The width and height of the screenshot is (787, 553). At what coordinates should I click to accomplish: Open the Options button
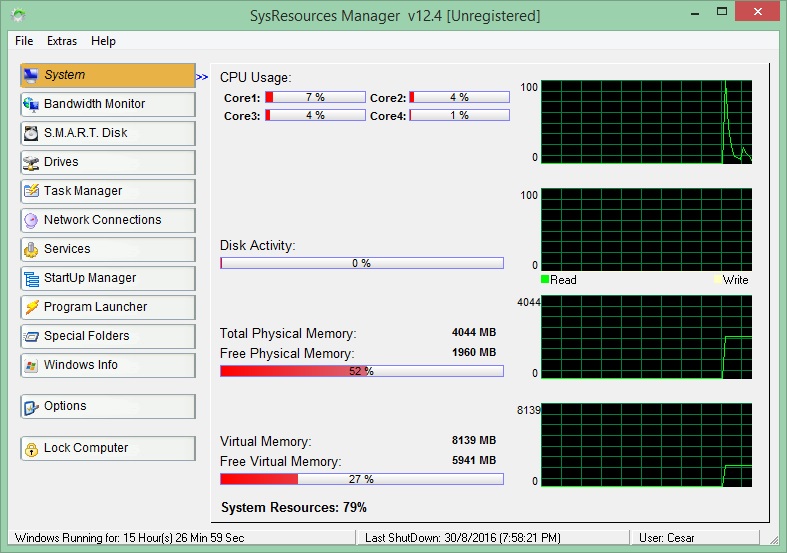click(x=107, y=406)
